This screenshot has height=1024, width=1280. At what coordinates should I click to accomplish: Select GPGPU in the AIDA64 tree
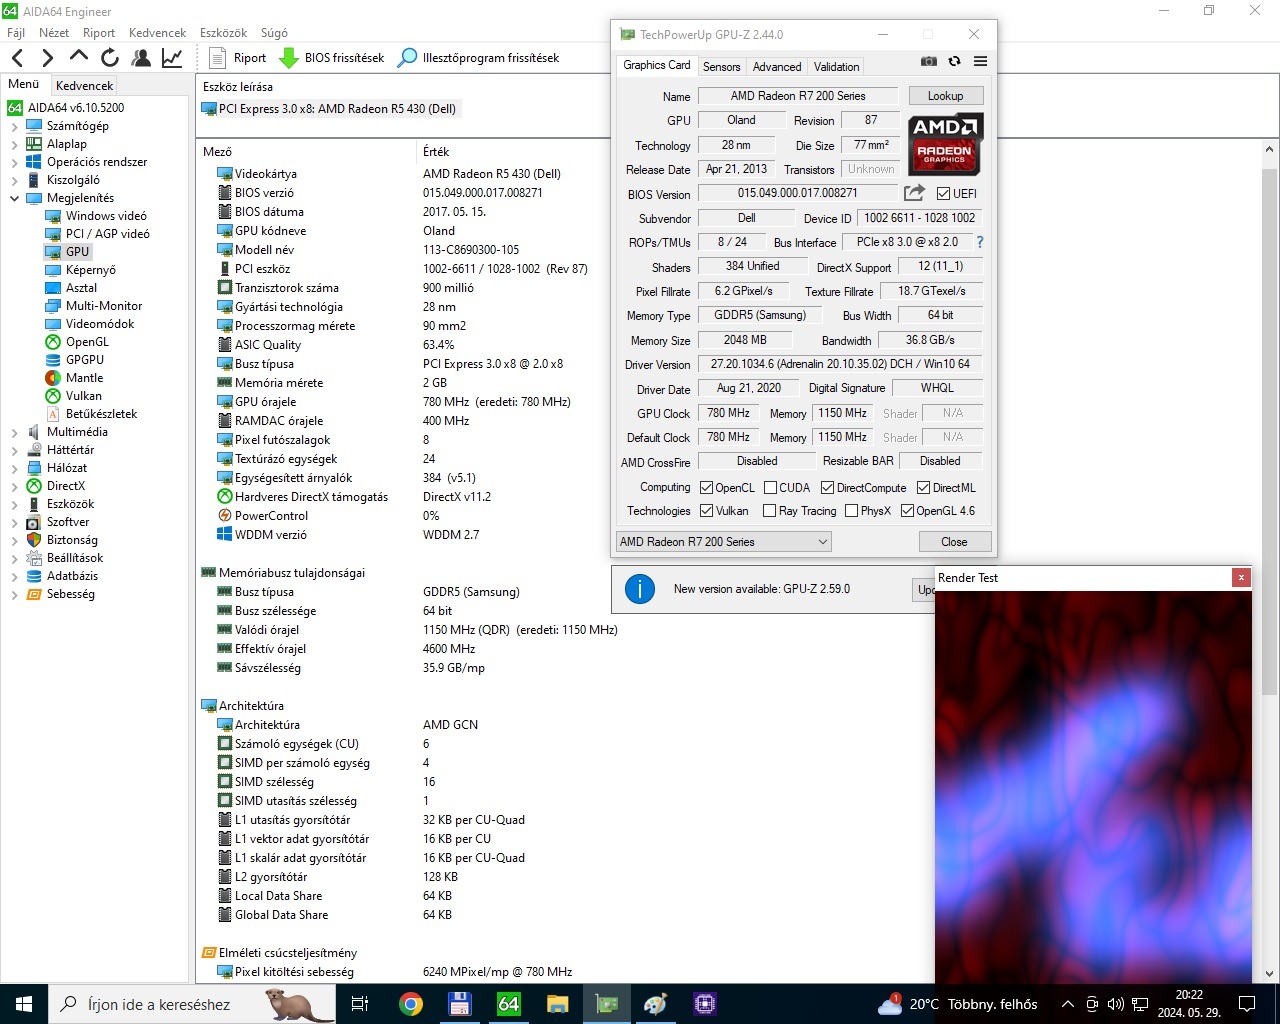pos(84,360)
